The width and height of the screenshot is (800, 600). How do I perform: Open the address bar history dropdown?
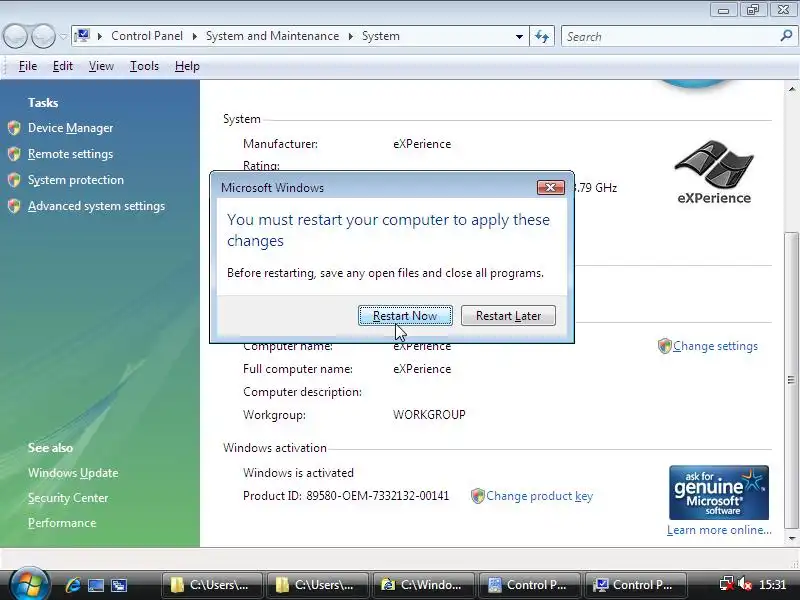click(x=519, y=37)
